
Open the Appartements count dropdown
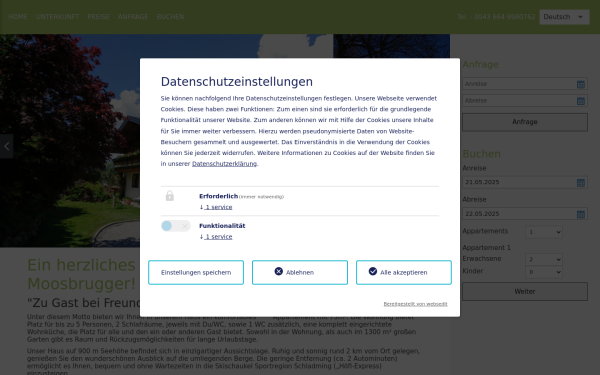coord(544,232)
